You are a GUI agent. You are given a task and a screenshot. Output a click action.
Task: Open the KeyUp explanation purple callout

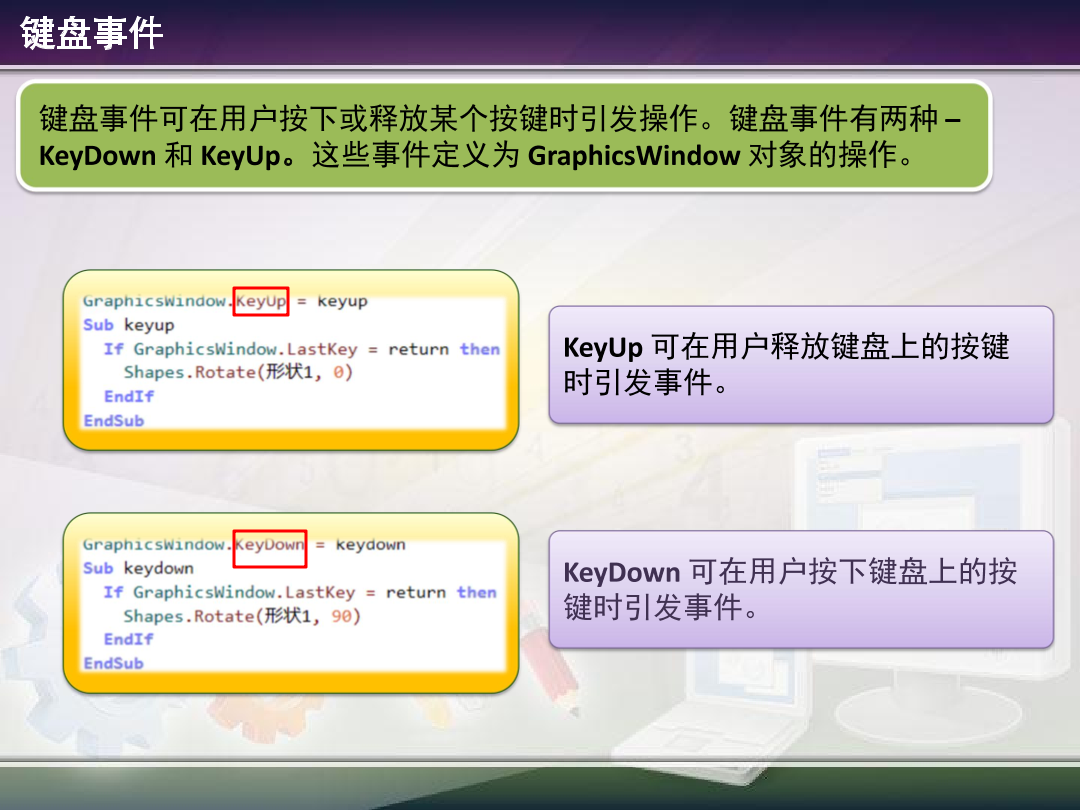[800, 365]
